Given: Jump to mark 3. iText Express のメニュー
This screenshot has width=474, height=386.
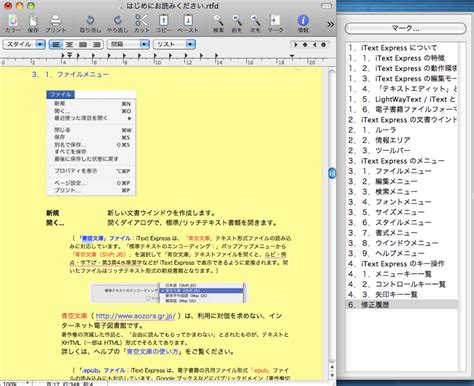Looking at the screenshot, I should pos(402,161).
